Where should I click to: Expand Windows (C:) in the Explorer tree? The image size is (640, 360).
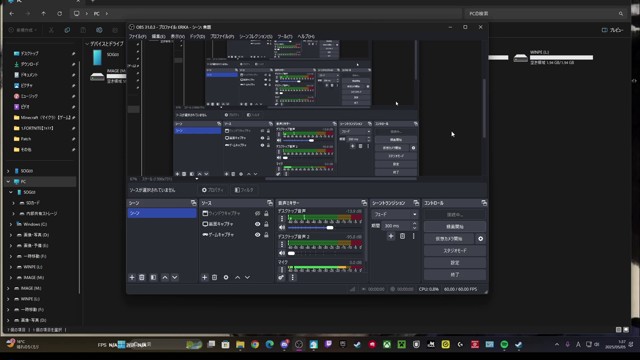point(11,224)
